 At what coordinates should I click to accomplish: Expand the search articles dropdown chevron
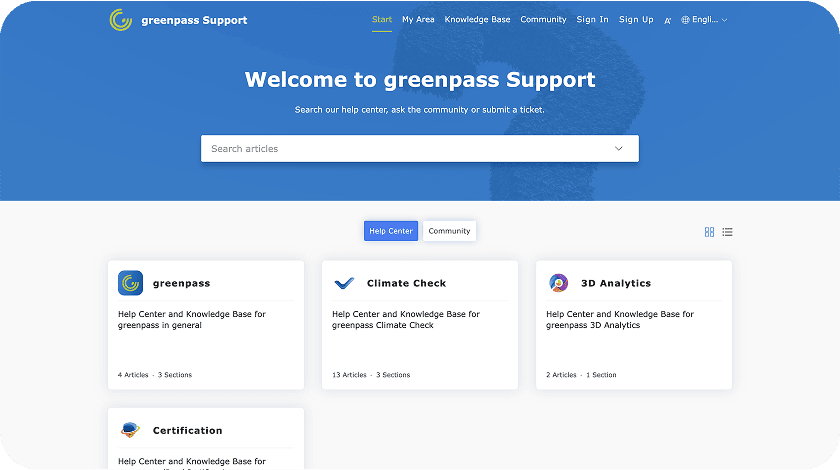(x=619, y=148)
